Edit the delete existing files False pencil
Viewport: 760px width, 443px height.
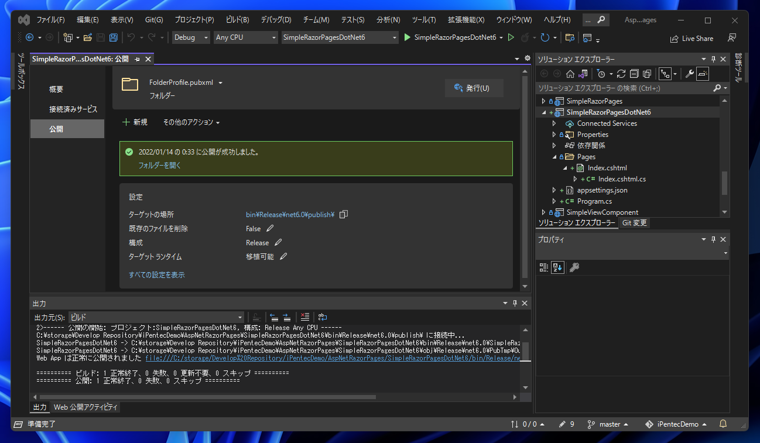pyautogui.click(x=270, y=228)
